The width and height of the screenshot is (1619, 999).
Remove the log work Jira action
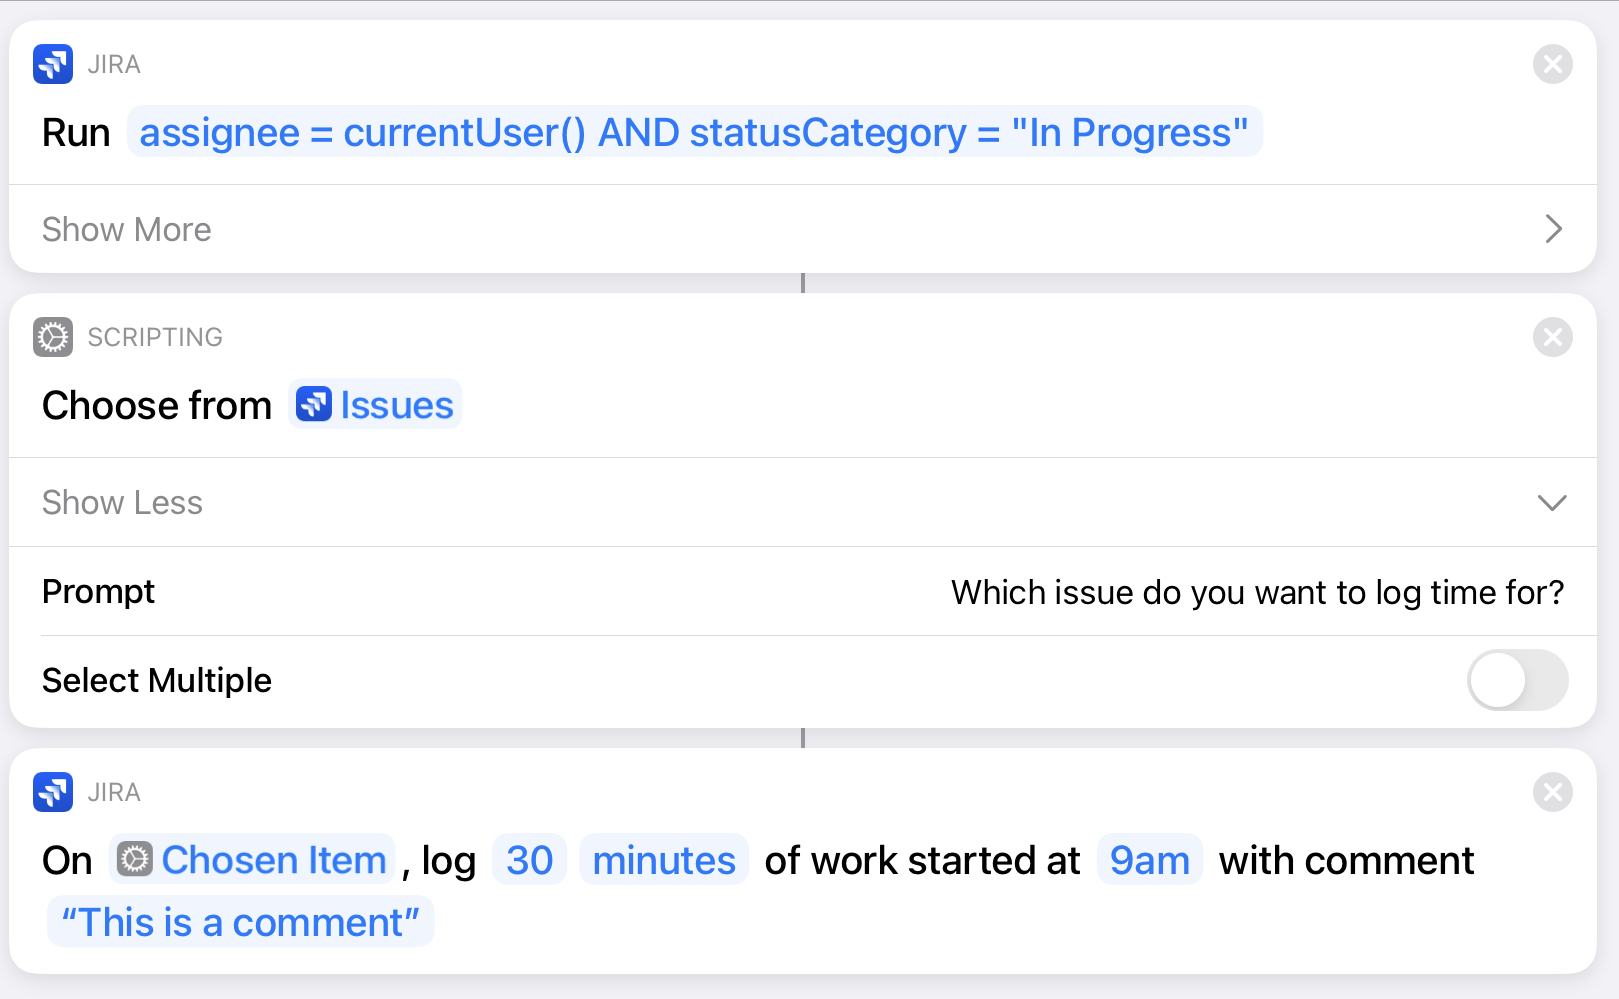click(x=1552, y=792)
